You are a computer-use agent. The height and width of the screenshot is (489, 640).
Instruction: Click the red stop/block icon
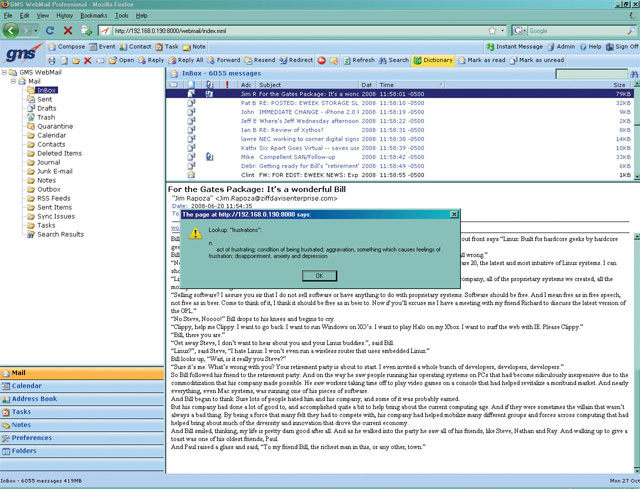coord(322,60)
